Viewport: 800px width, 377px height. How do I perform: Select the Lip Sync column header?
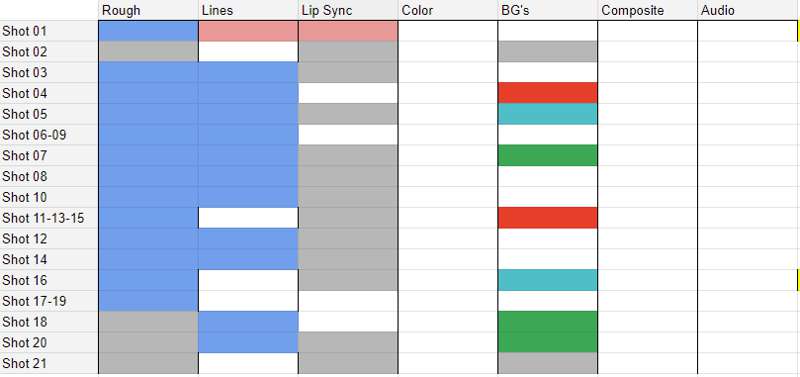[x=348, y=10]
